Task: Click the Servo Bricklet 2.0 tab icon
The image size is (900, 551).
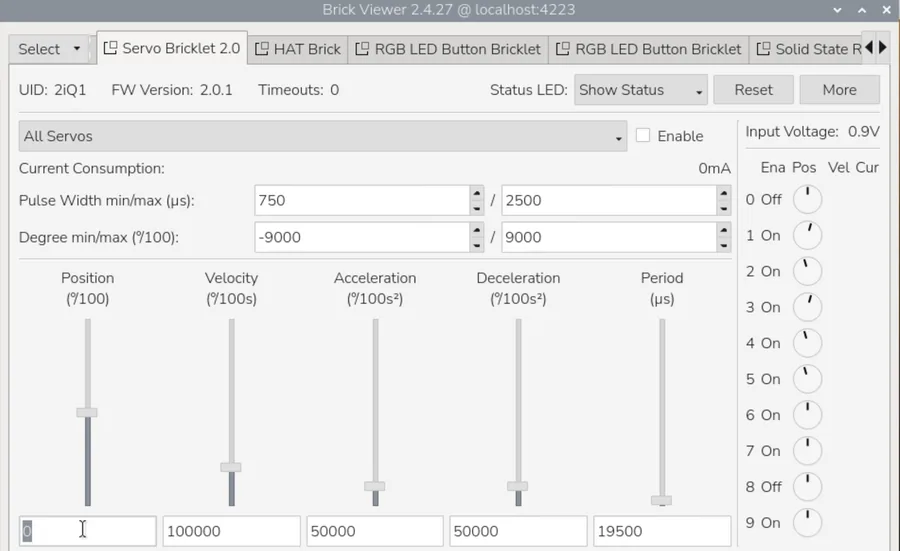Action: click(x=110, y=48)
